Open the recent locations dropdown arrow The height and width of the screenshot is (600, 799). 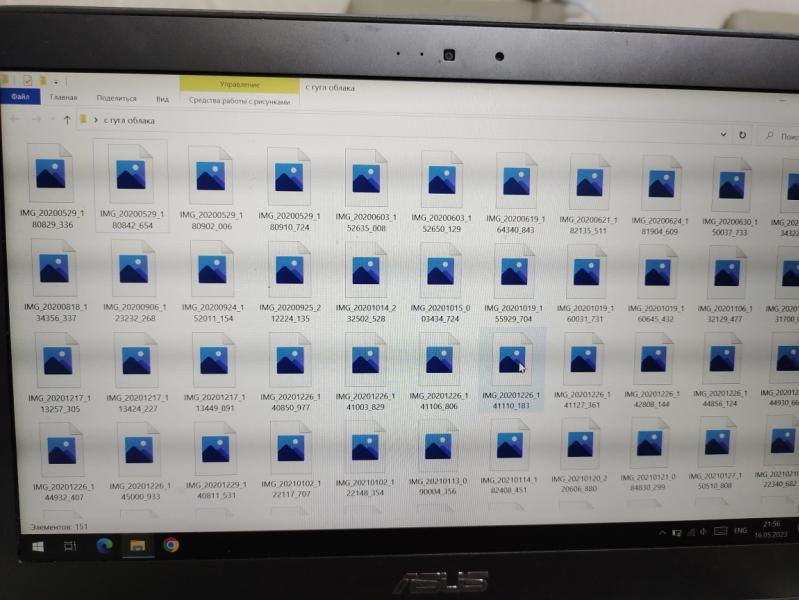[x=51, y=120]
